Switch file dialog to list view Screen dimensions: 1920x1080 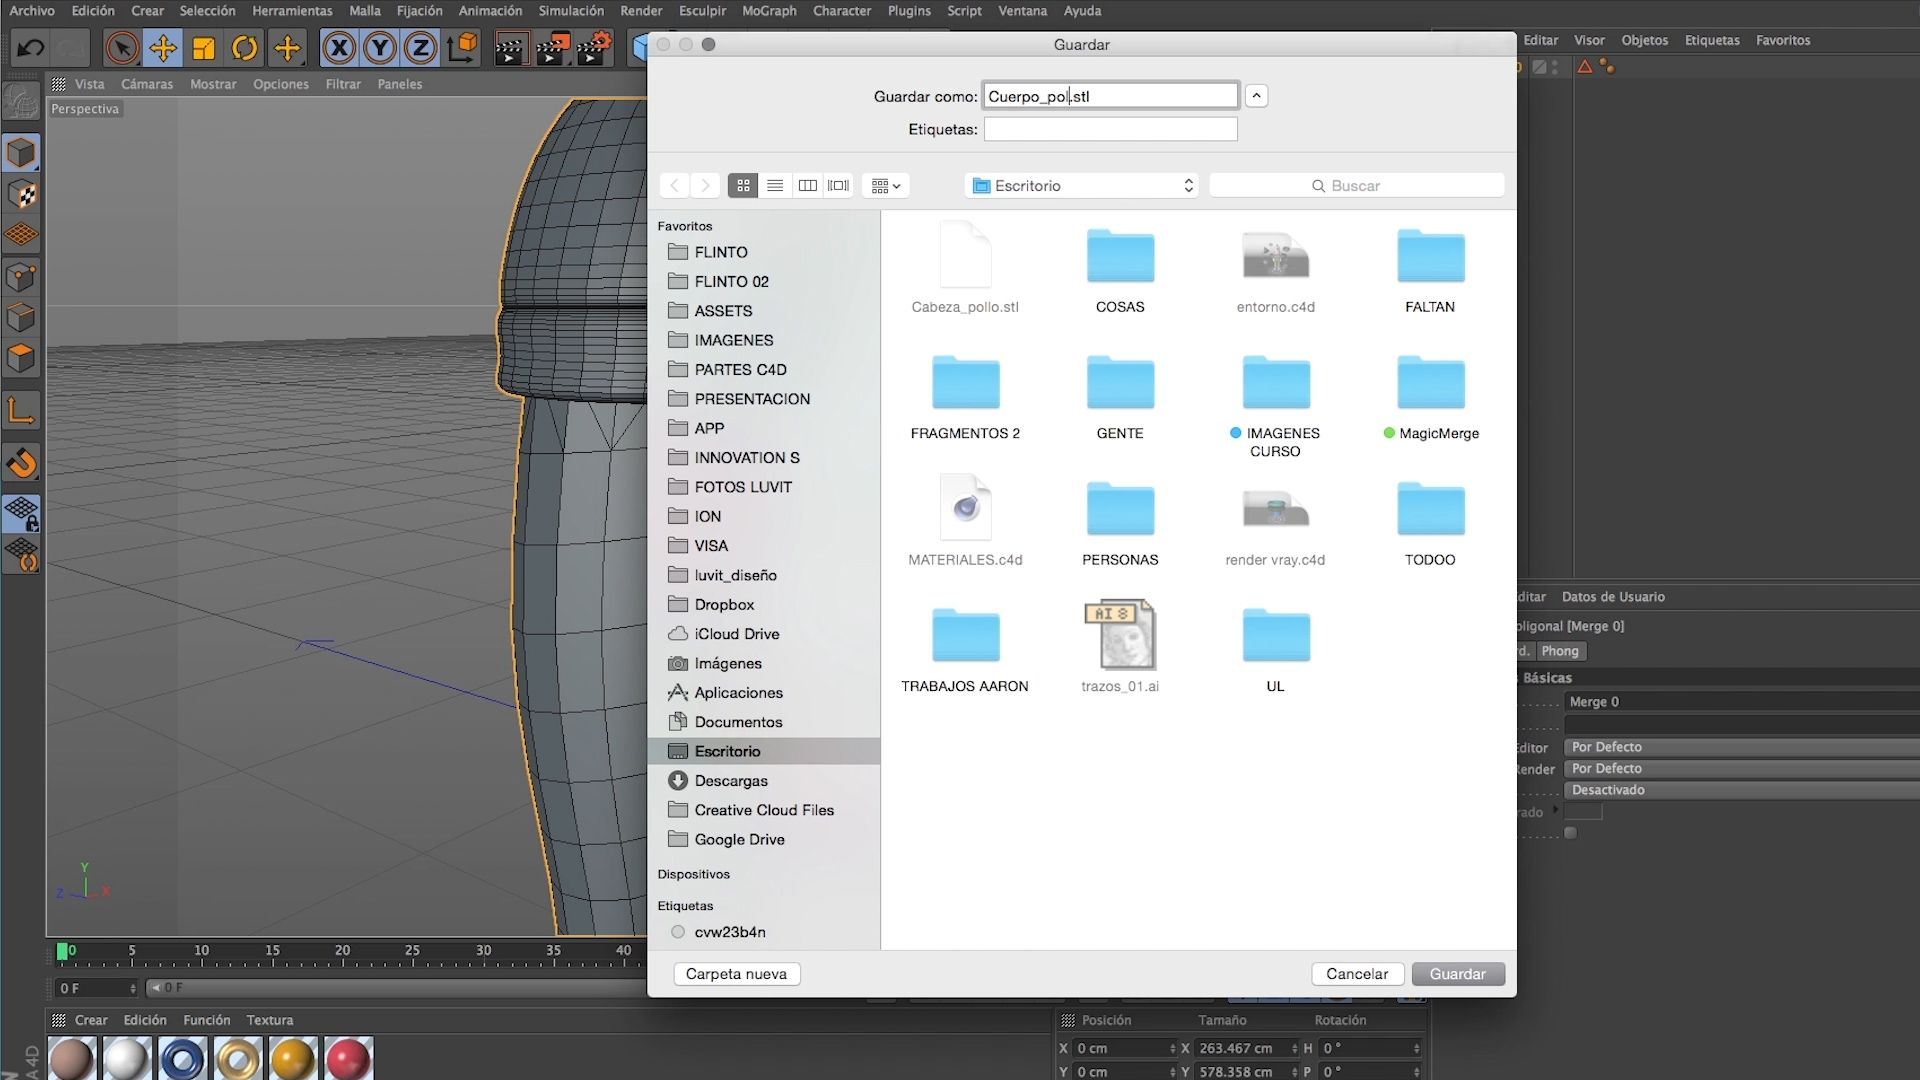click(775, 185)
